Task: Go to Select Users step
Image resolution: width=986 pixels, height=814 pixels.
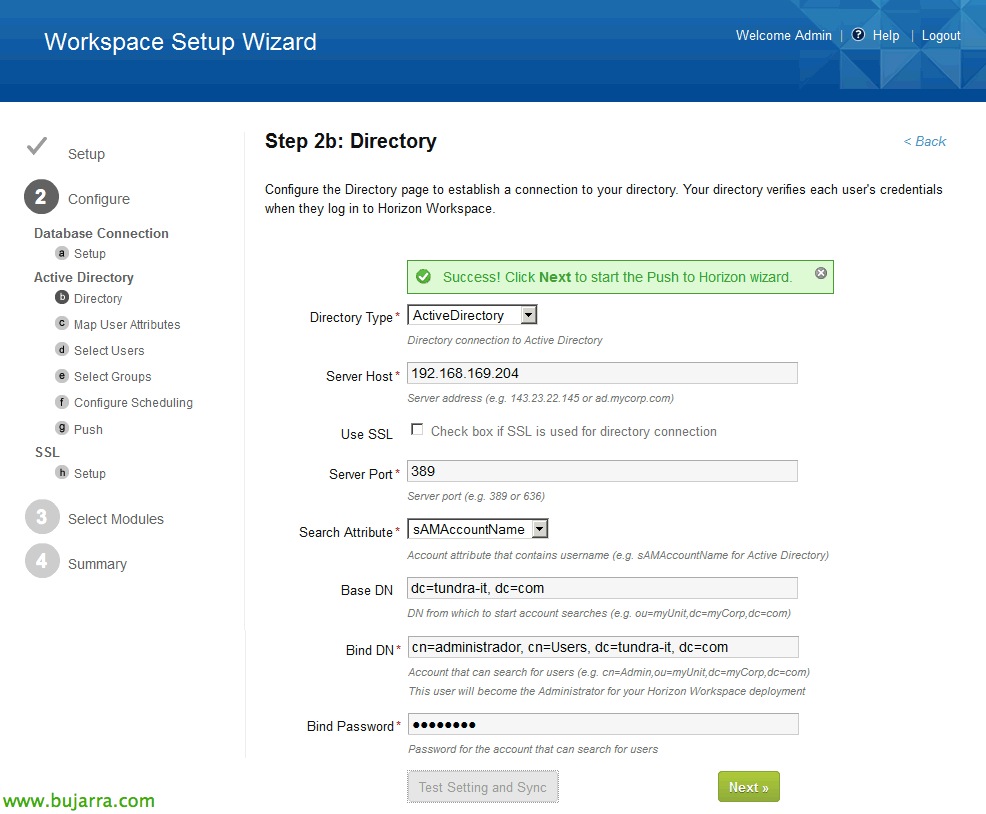Action: point(109,350)
